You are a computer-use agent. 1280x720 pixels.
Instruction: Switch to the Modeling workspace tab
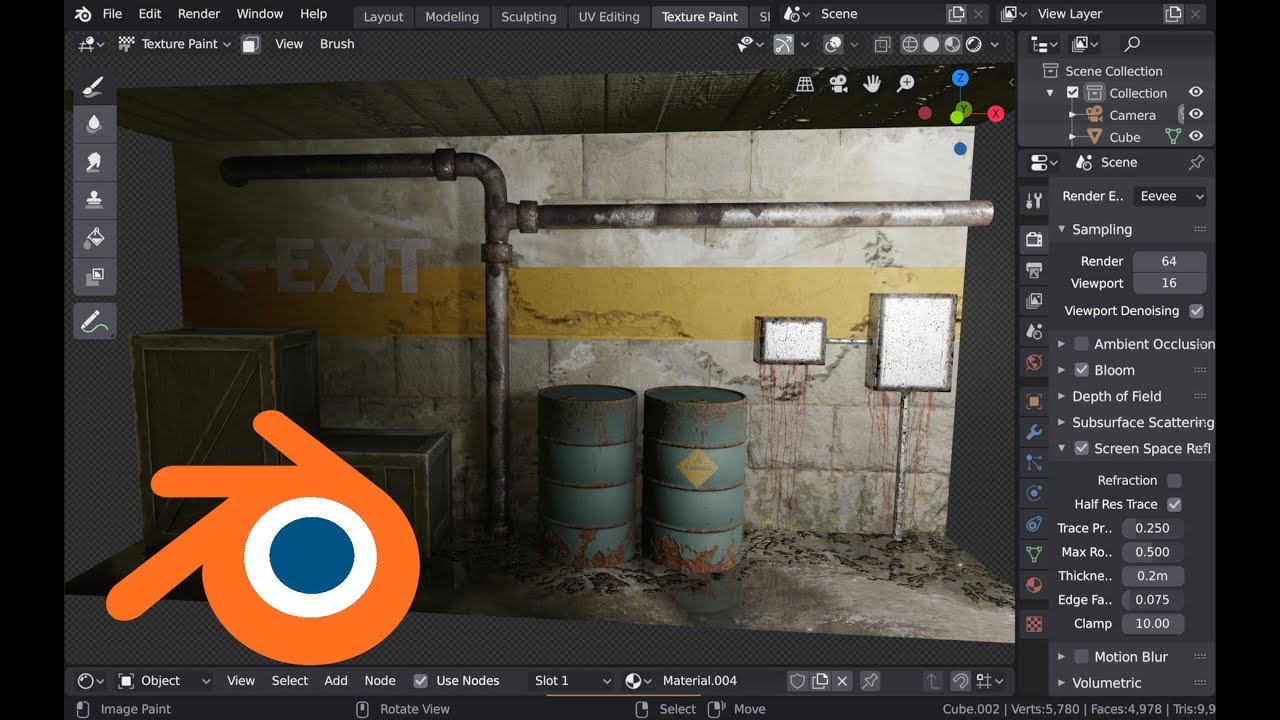point(452,17)
